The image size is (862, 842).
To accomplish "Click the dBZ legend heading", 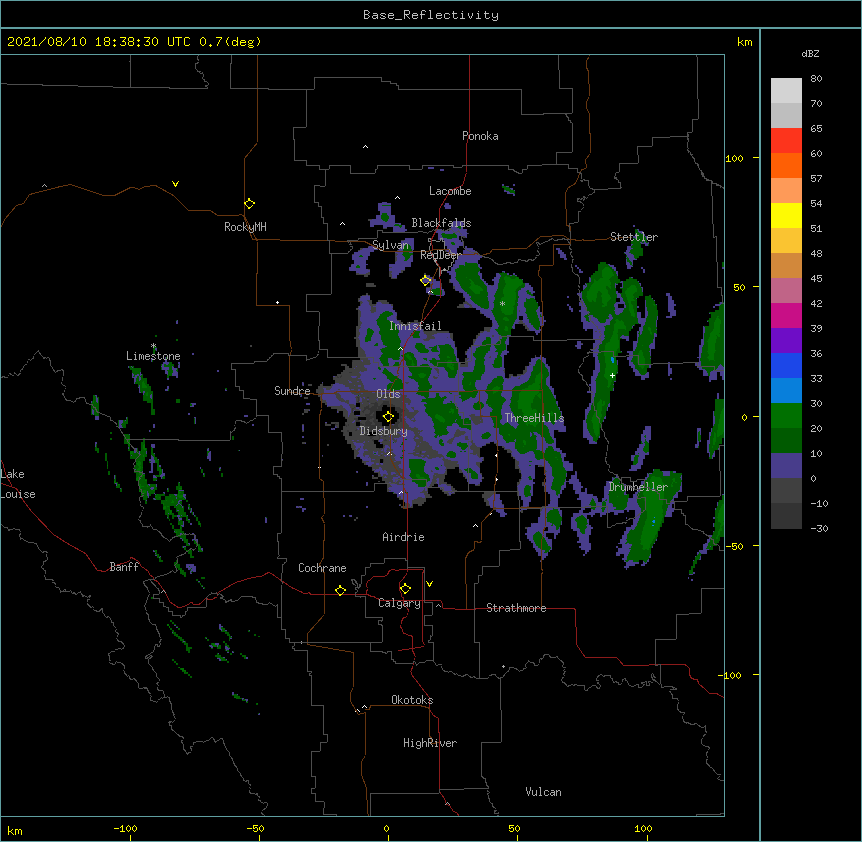I will tap(810, 54).
